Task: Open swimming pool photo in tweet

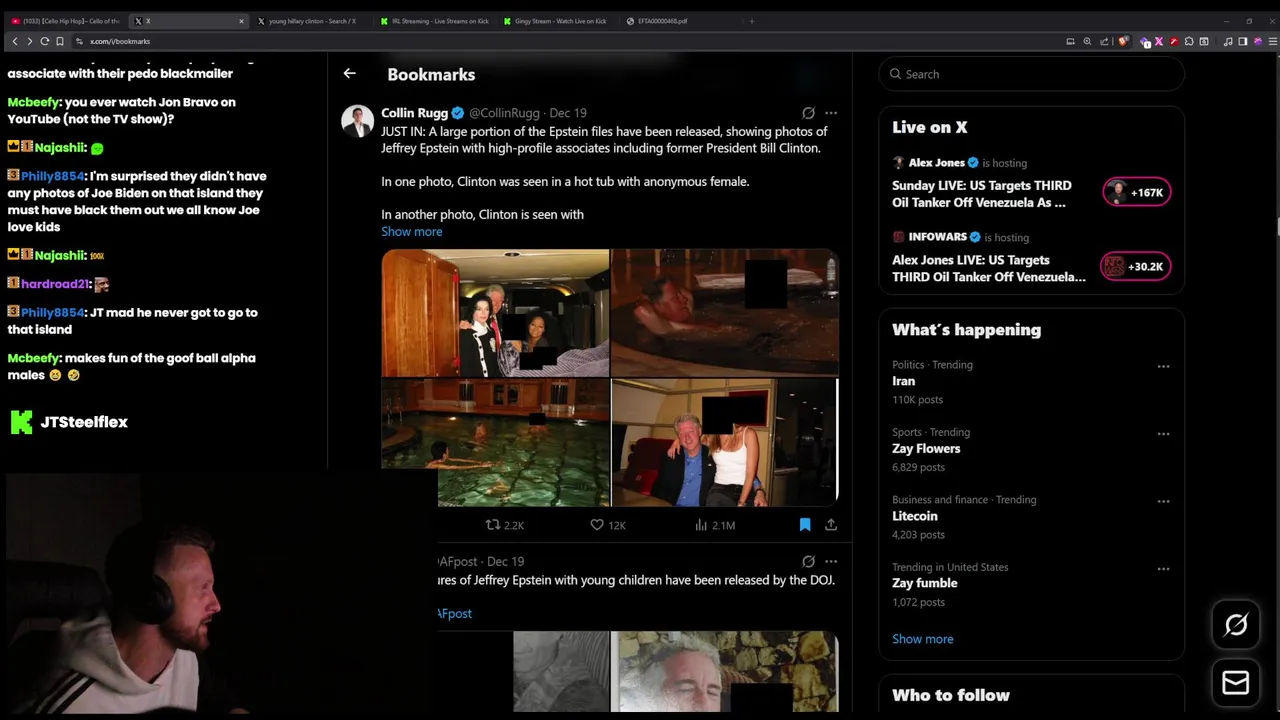Action: coord(495,442)
